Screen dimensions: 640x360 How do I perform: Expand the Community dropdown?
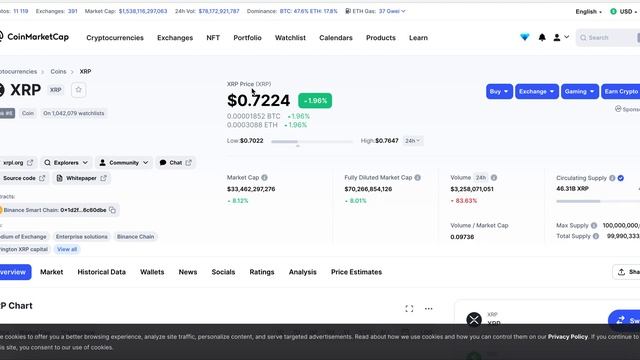point(124,162)
